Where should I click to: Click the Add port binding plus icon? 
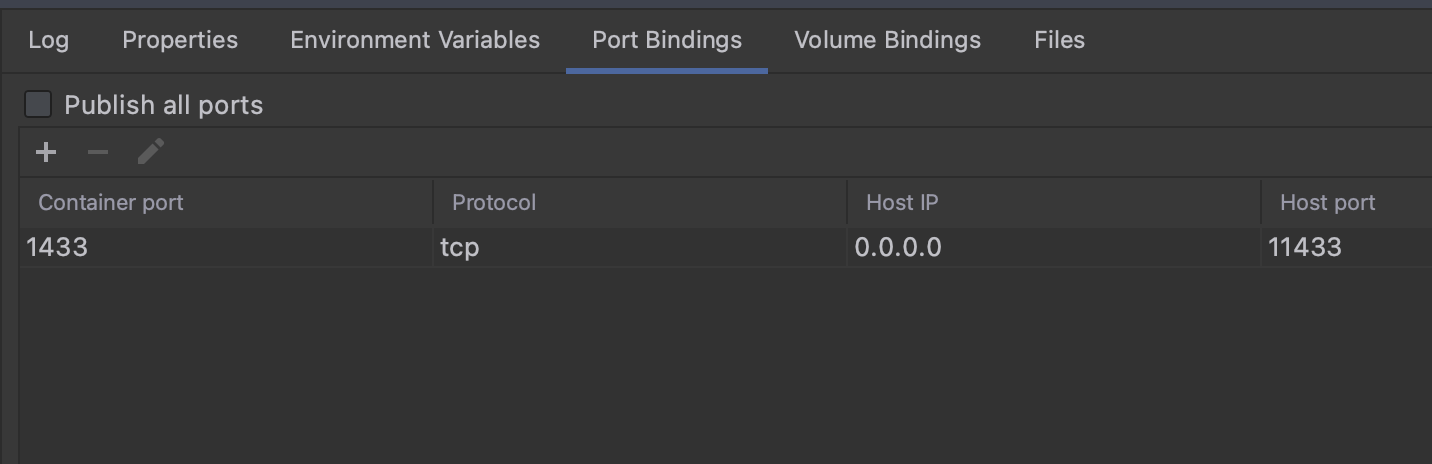[x=46, y=152]
